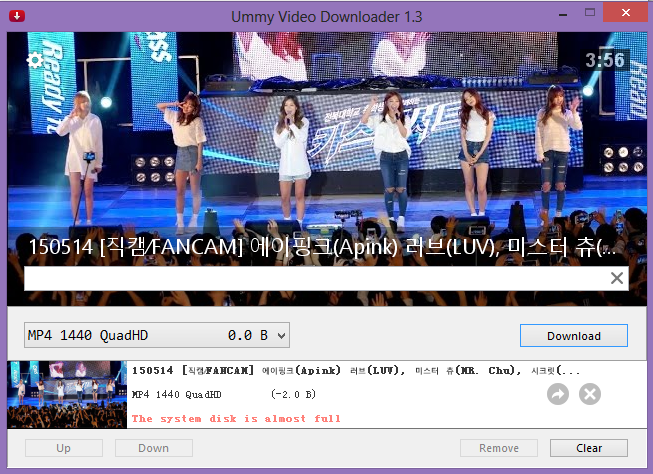Minimize the Ummy Video Downloader window
Image resolution: width=653 pixels, height=474 pixels.
click(563, 15)
